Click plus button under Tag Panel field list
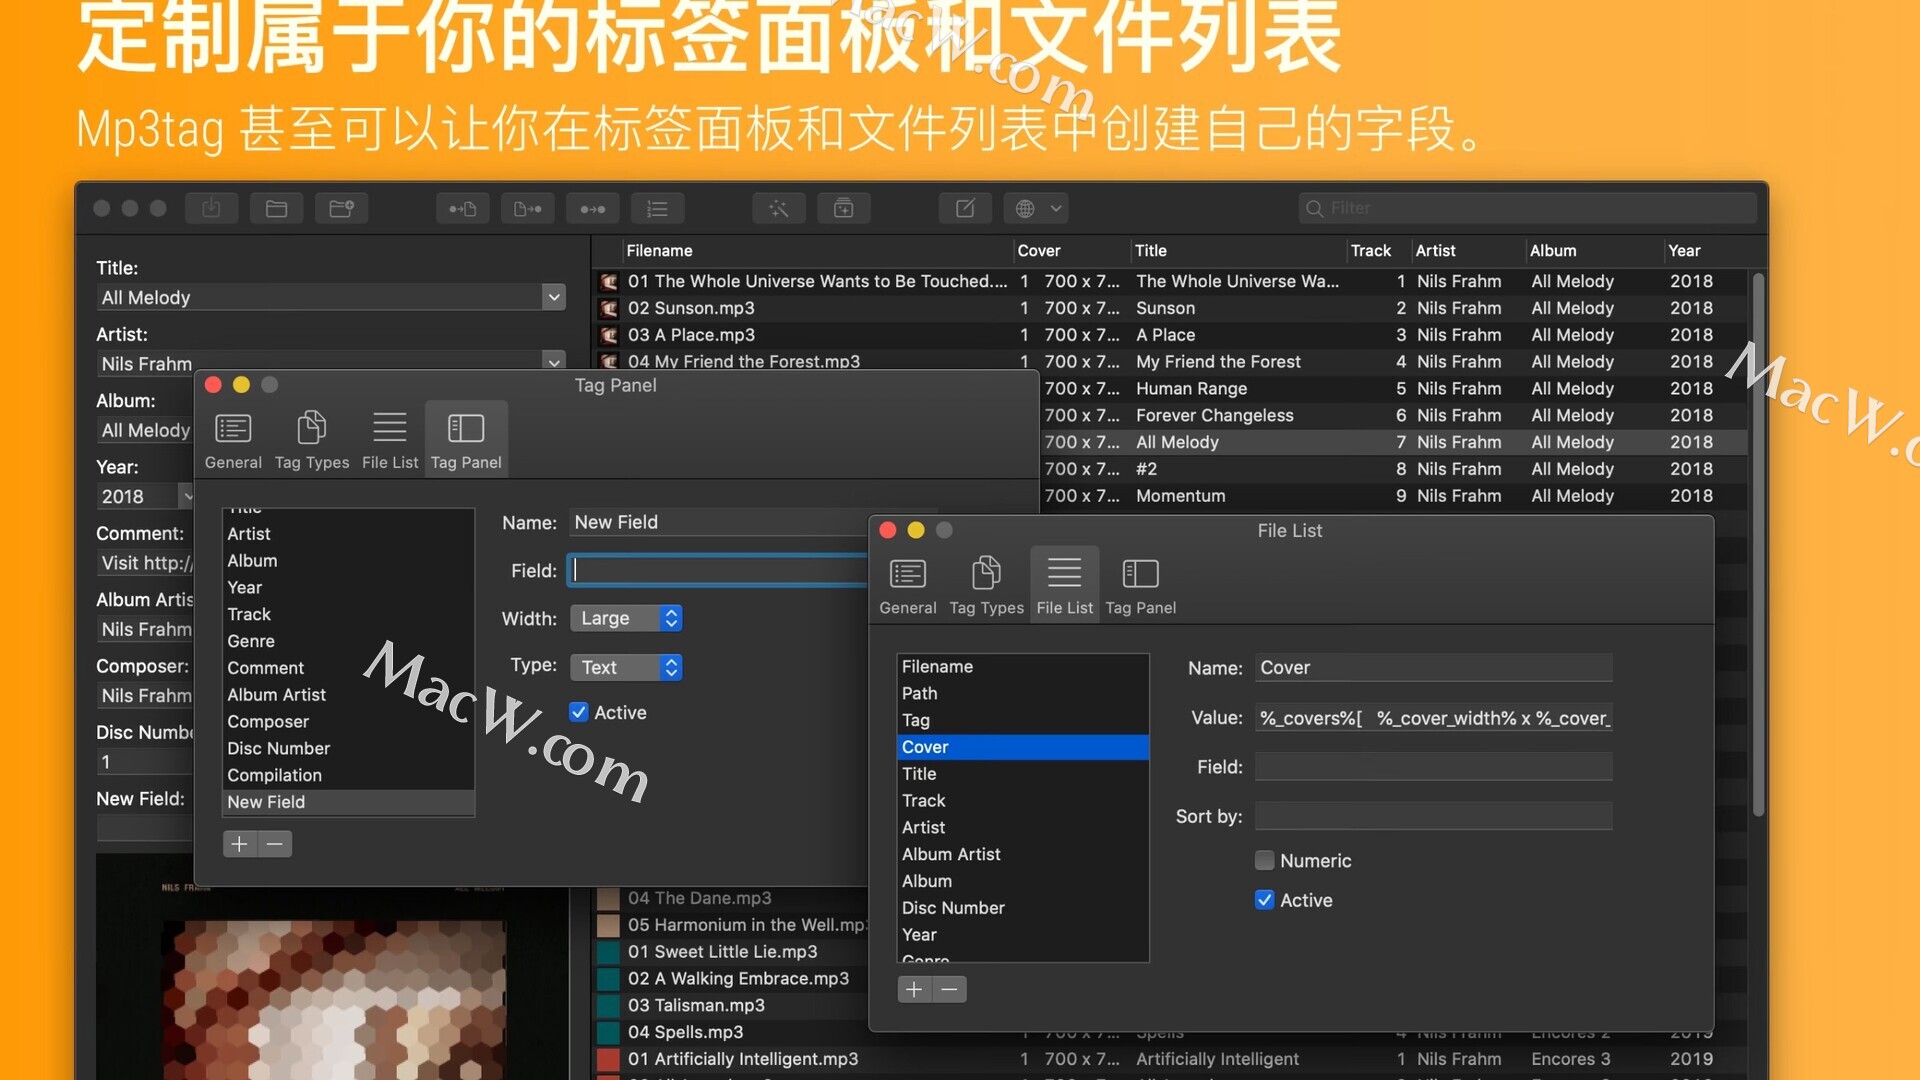1920x1080 pixels. (x=240, y=844)
